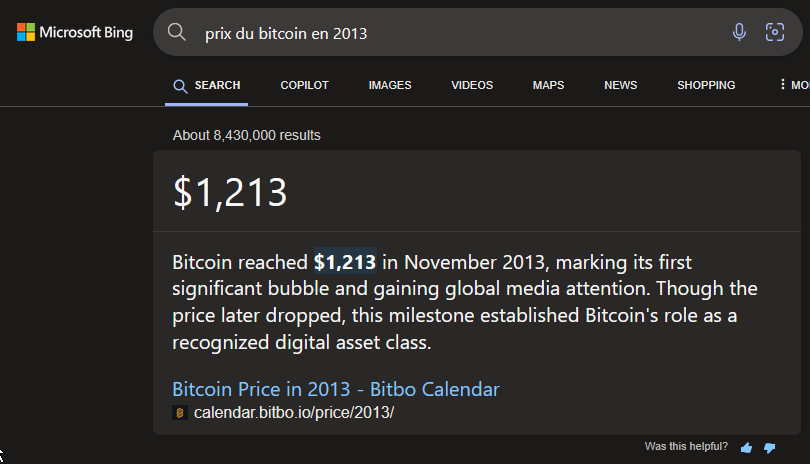Open the Videos tab
Image resolution: width=810 pixels, height=464 pixels.
point(472,85)
